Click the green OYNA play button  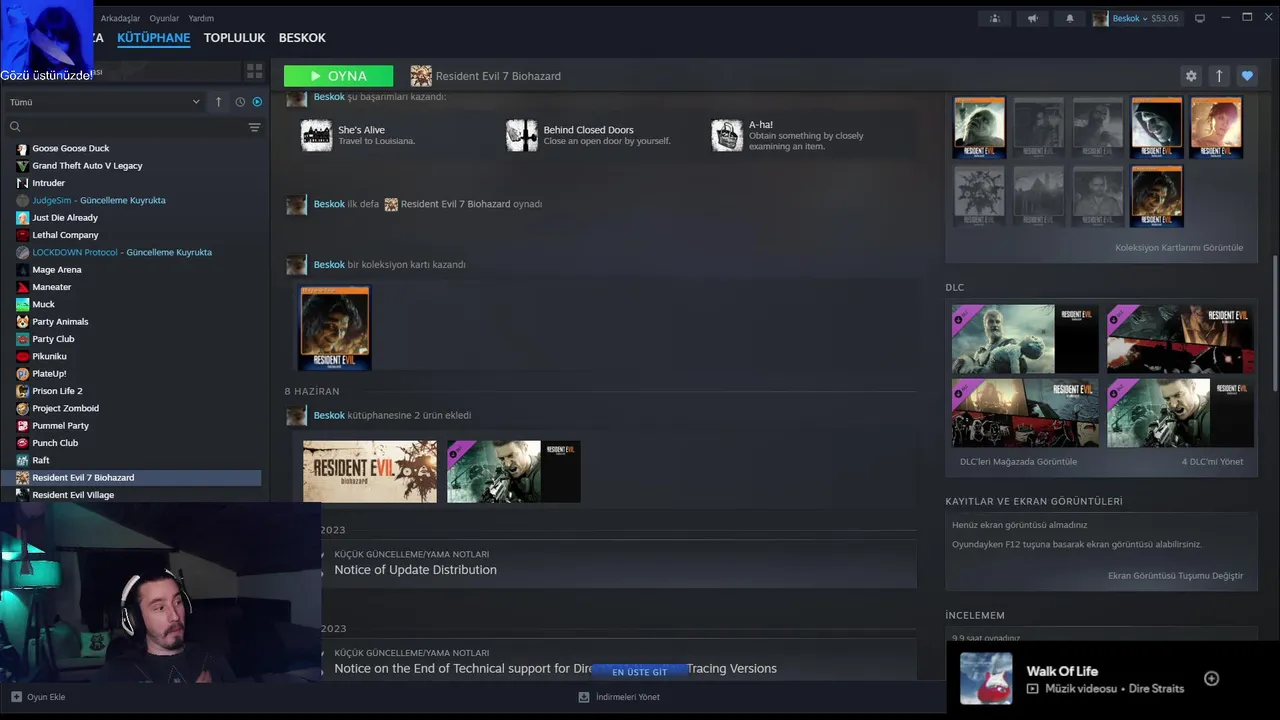click(x=338, y=76)
